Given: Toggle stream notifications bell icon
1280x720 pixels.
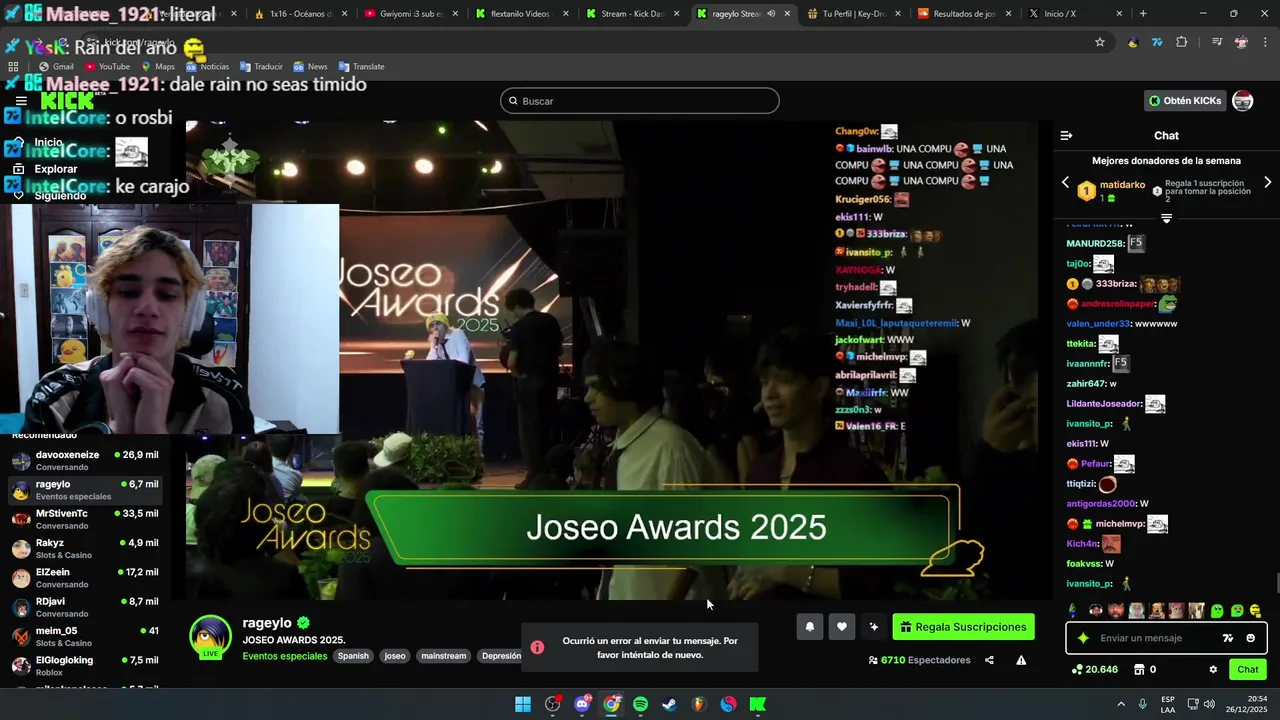Looking at the screenshot, I should click(x=809, y=627).
